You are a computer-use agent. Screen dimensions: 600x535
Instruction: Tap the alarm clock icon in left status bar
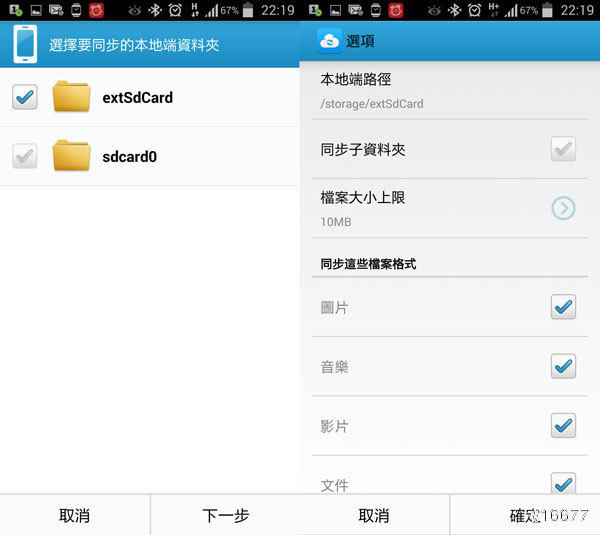(x=175, y=10)
